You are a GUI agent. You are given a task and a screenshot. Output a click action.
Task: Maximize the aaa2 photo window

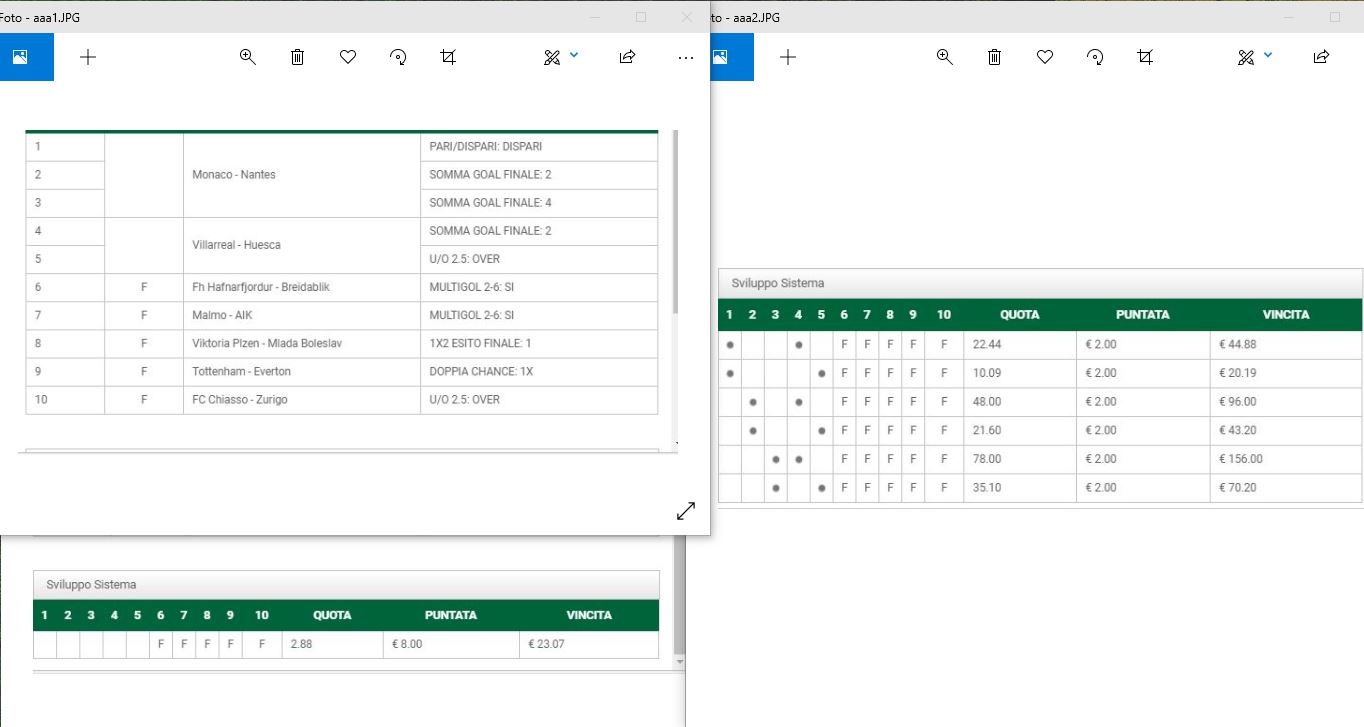pyautogui.click(x=1335, y=17)
